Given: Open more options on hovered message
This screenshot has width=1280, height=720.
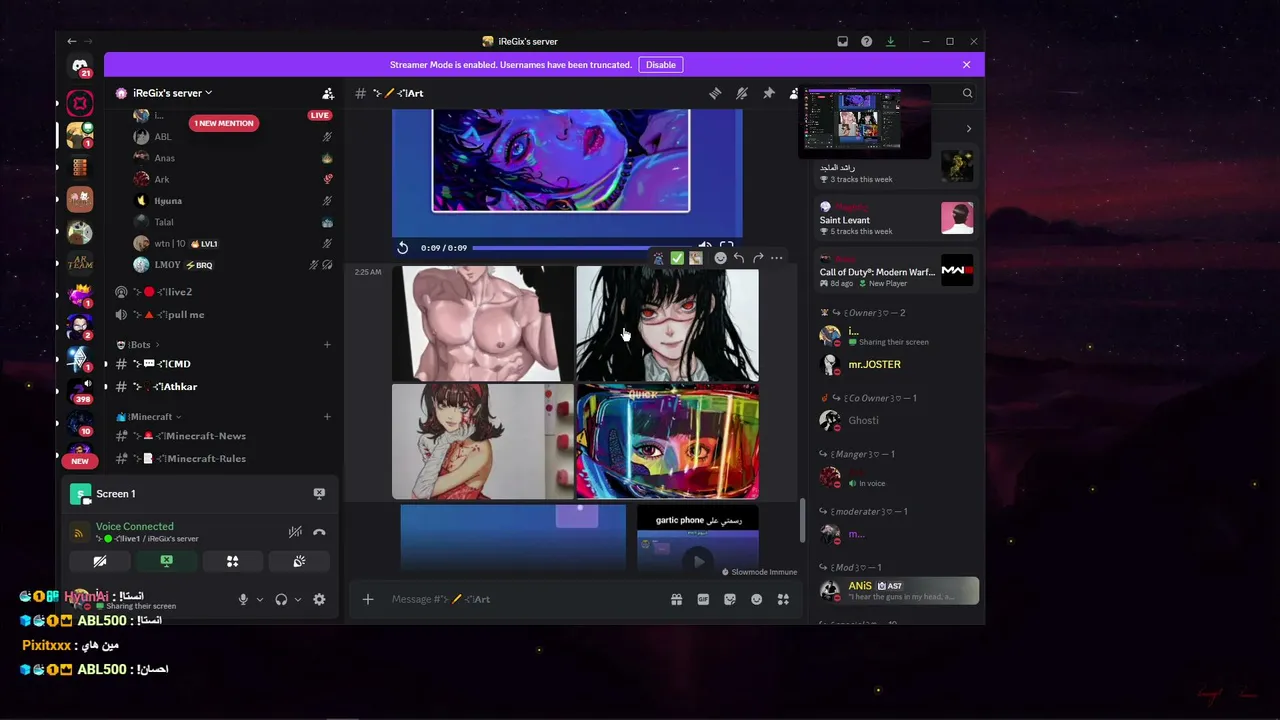Looking at the screenshot, I should point(777,258).
